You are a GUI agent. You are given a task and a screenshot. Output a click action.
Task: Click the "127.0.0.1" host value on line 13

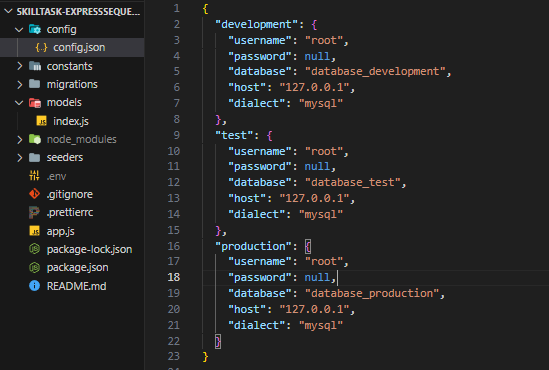[x=314, y=198]
